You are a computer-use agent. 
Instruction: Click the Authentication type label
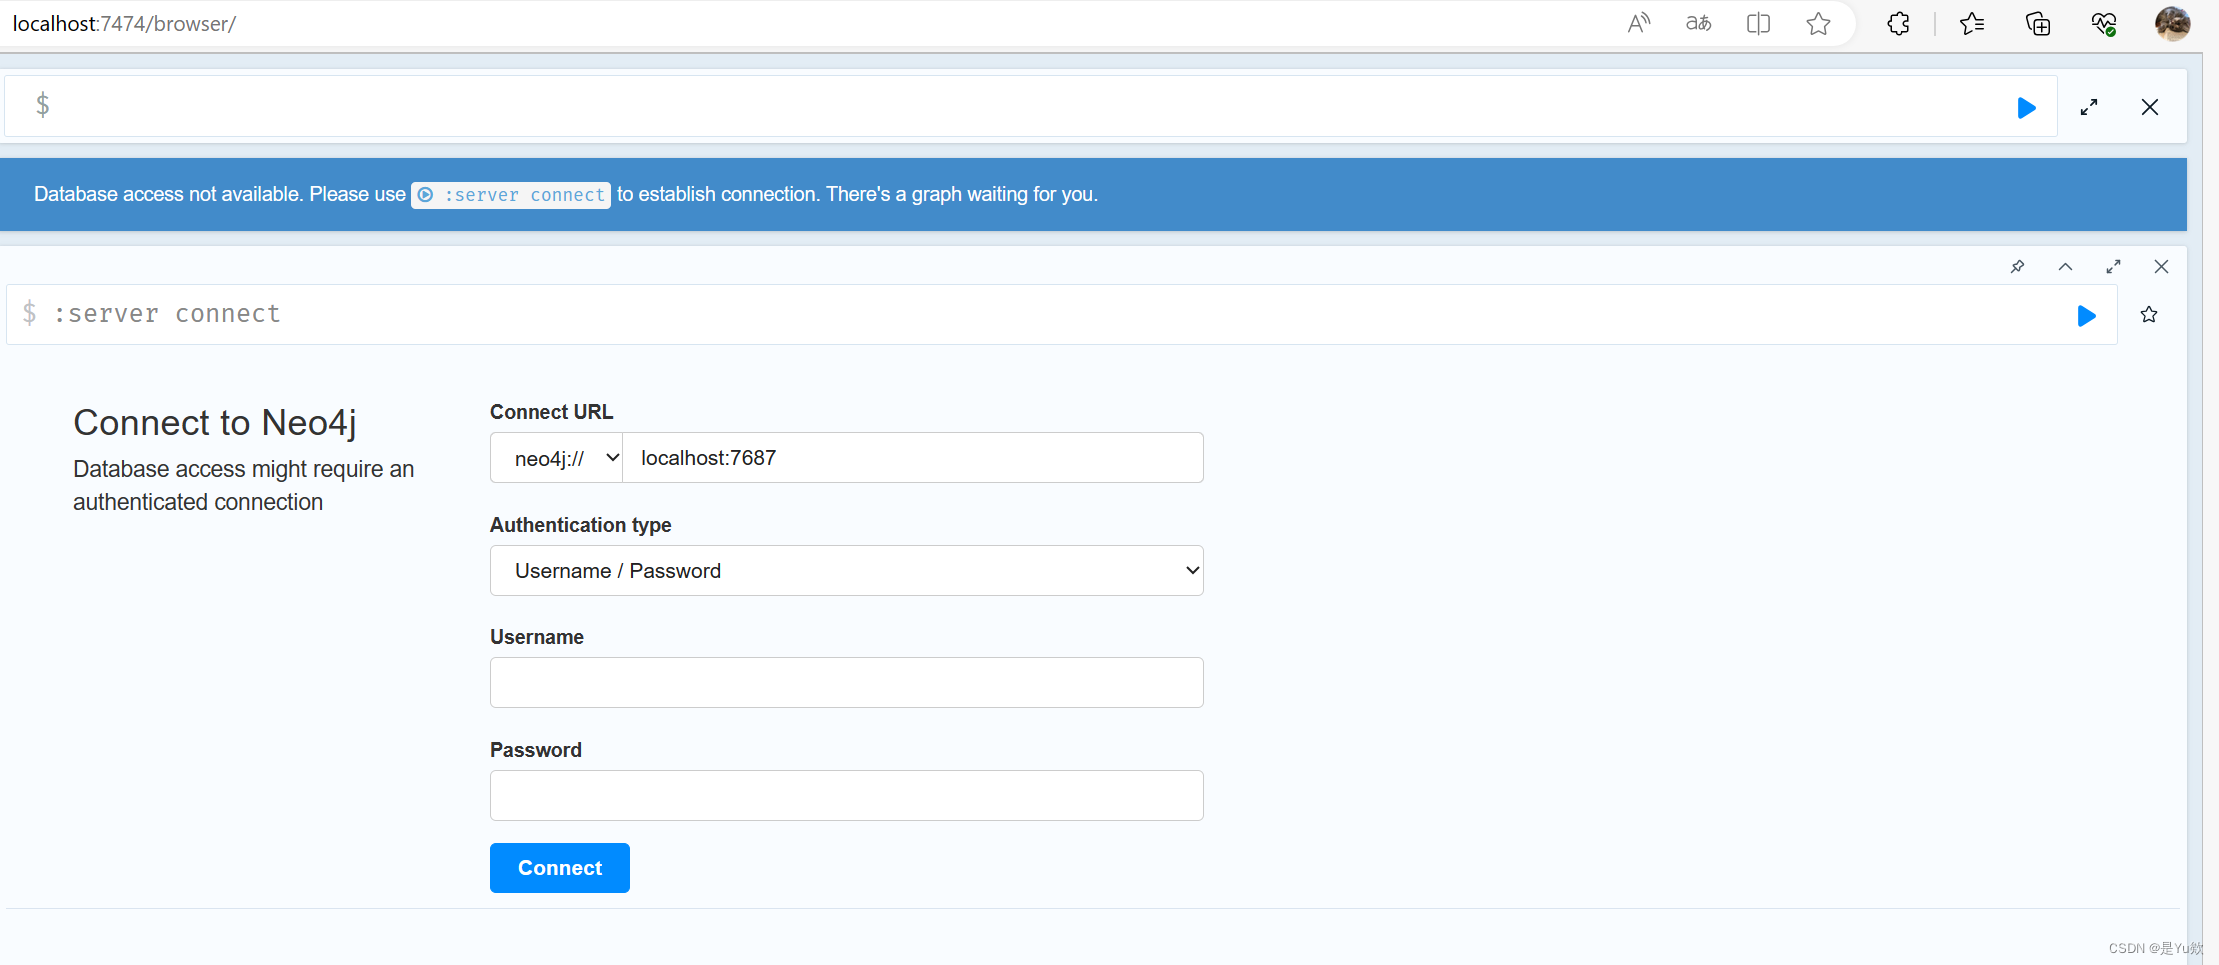point(580,525)
